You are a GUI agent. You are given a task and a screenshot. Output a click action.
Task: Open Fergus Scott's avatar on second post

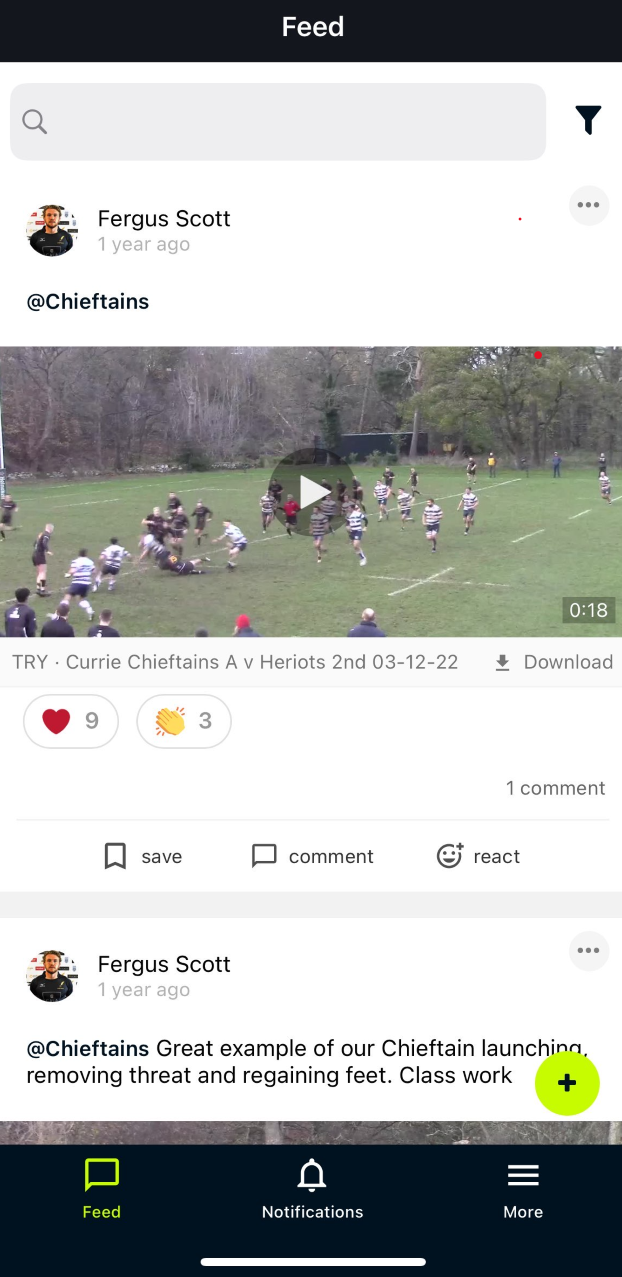click(x=52, y=976)
